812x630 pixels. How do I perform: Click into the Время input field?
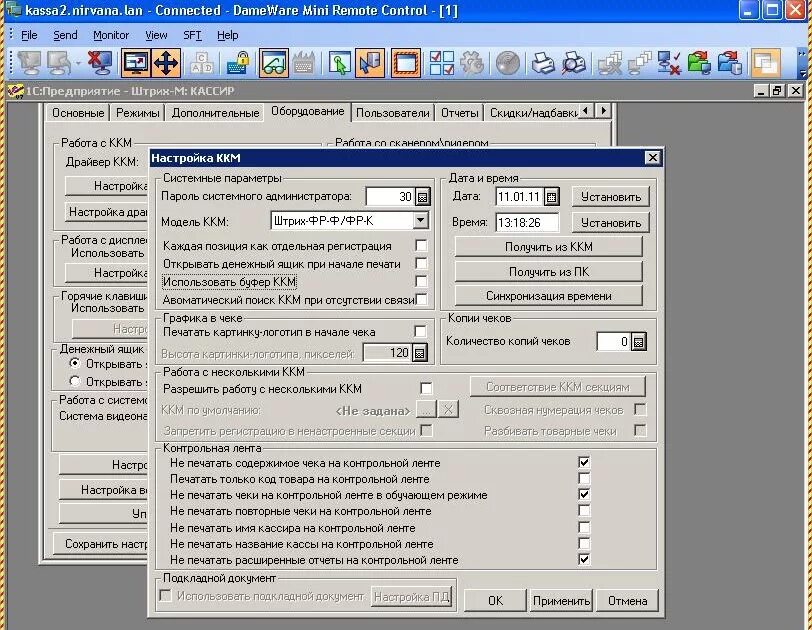527,223
